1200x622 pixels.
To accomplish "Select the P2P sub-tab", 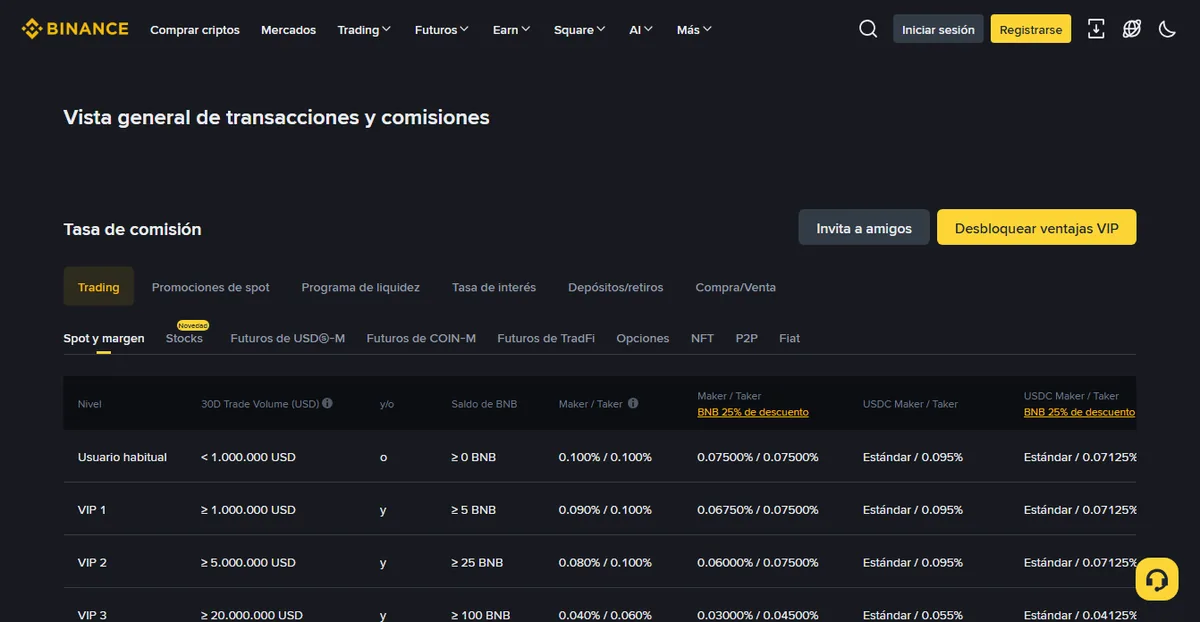I will [747, 338].
